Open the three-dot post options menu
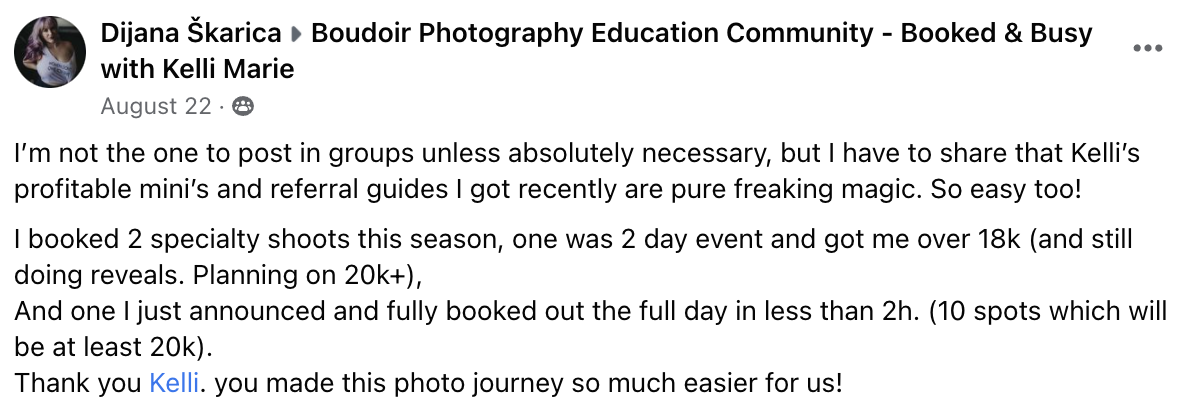 [1146, 50]
